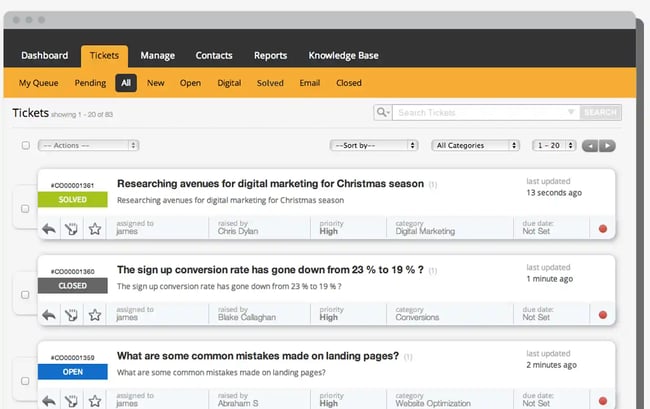Screen dimensions: 650x409
Task: Select checkbox for ticket CD00001360
Action: pos(25,295)
